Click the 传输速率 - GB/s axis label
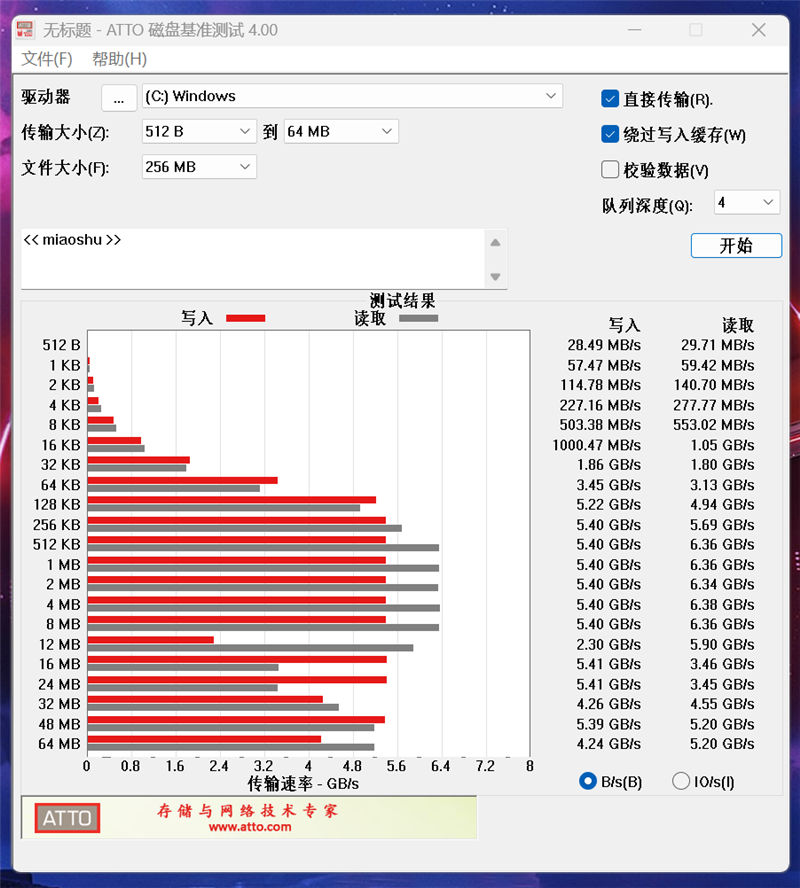The width and height of the screenshot is (800, 888). [303, 784]
